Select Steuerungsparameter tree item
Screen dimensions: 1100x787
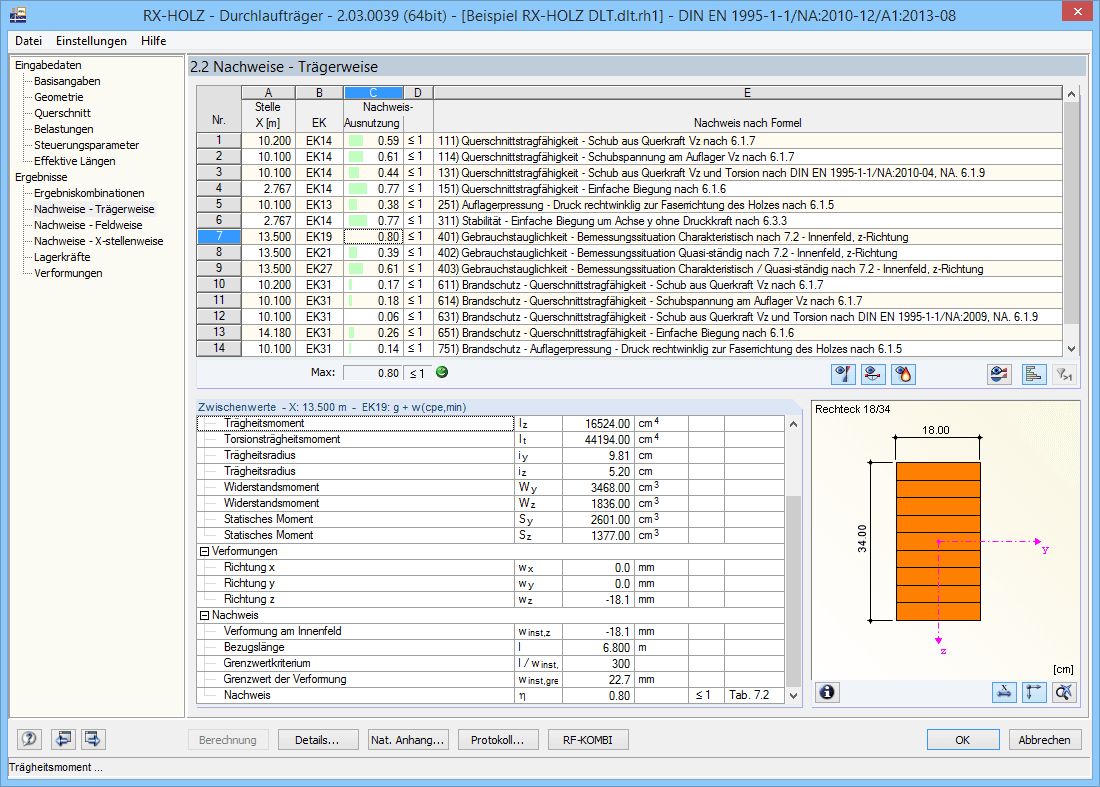[86, 145]
